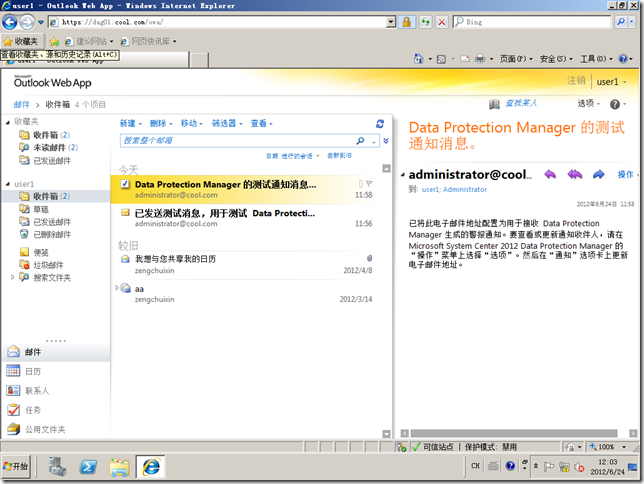Viewport: 644px width, 484px height.
Task: Open the IE help question mark icon
Action: tap(623, 59)
